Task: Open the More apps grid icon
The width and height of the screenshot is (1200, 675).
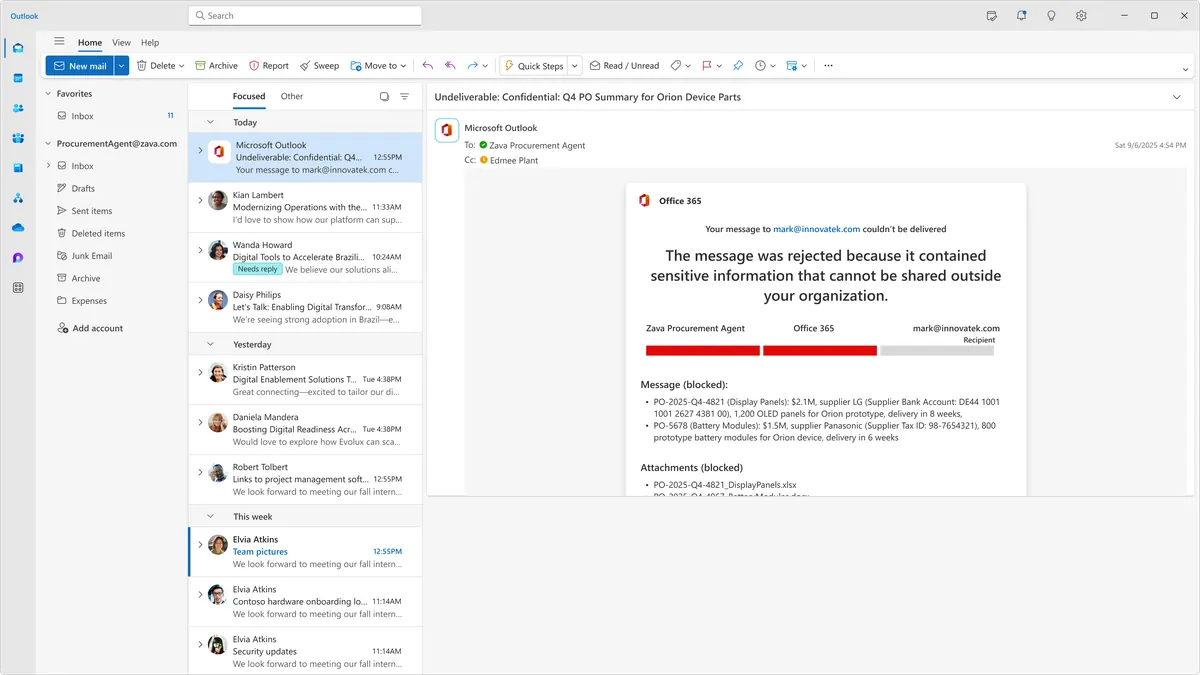Action: (x=18, y=288)
